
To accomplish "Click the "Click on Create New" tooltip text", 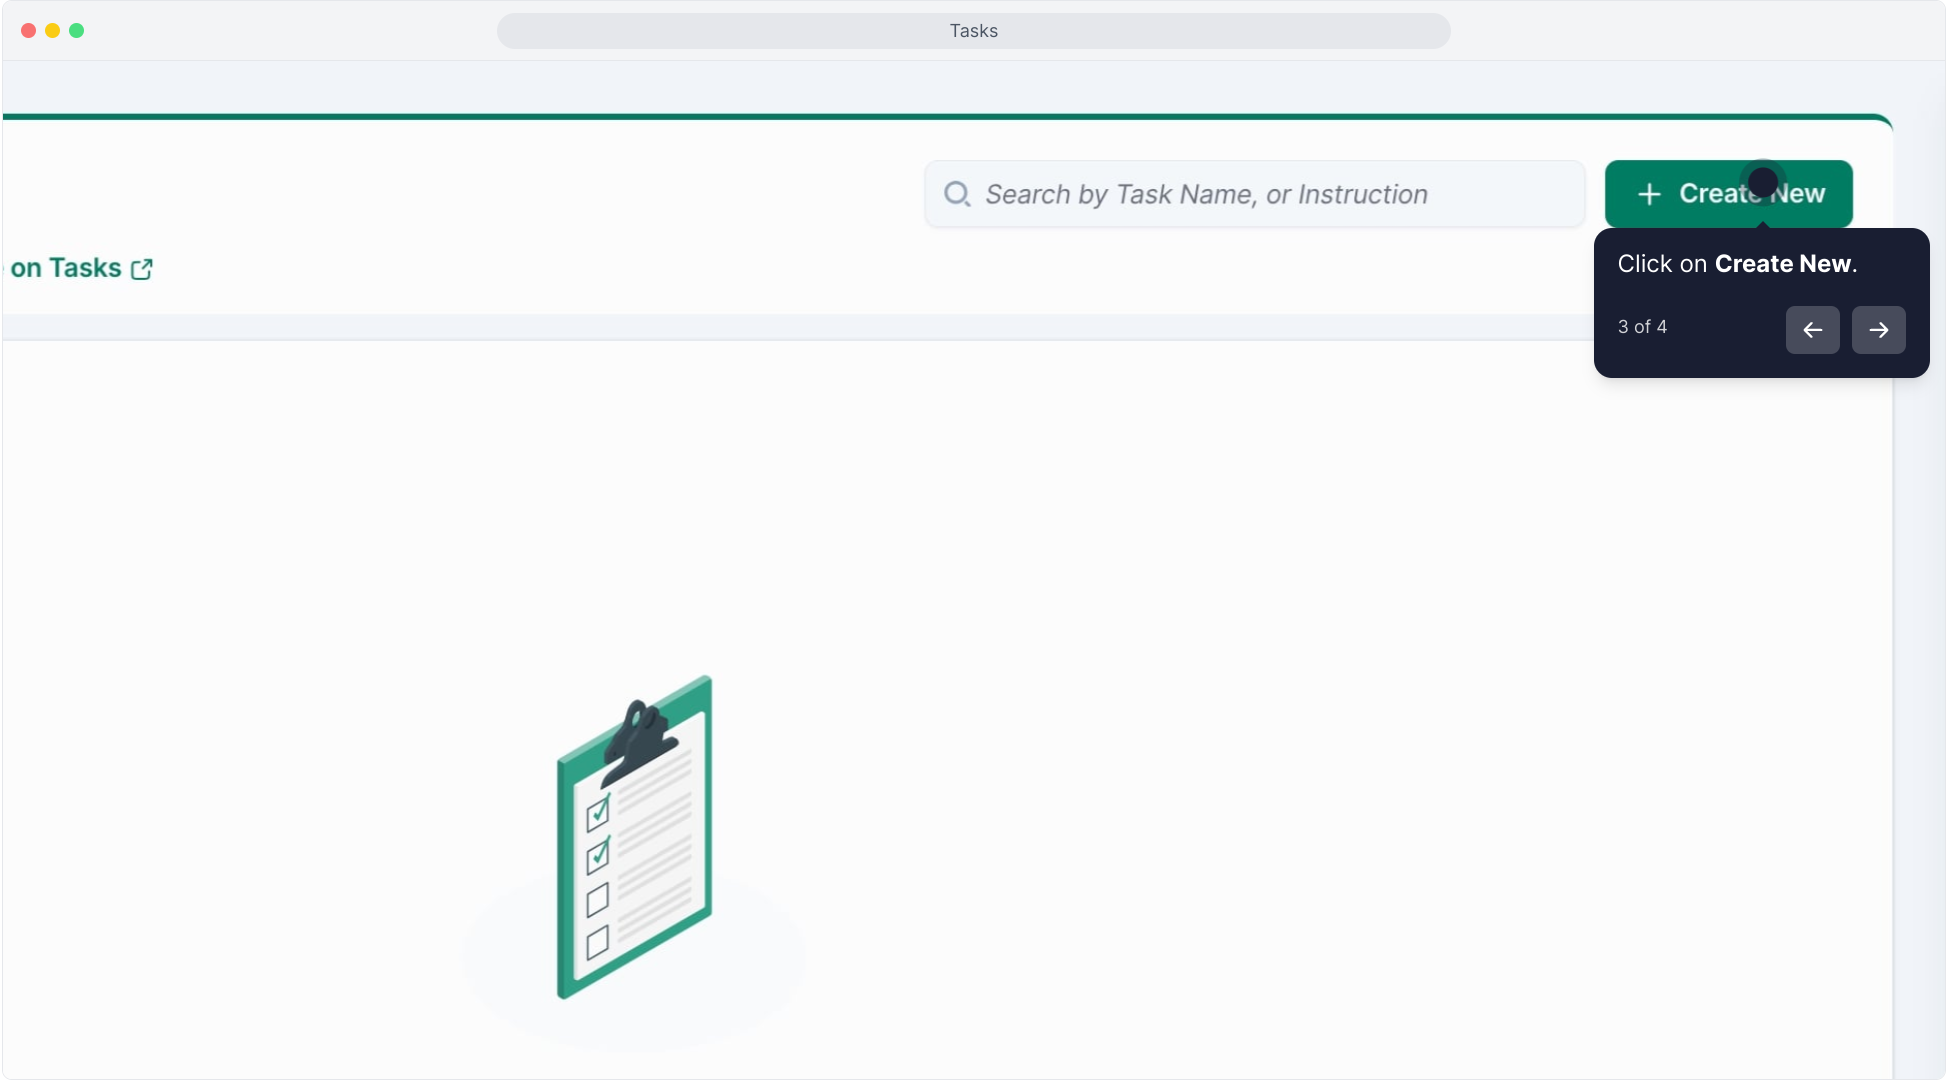I will (x=1736, y=264).
